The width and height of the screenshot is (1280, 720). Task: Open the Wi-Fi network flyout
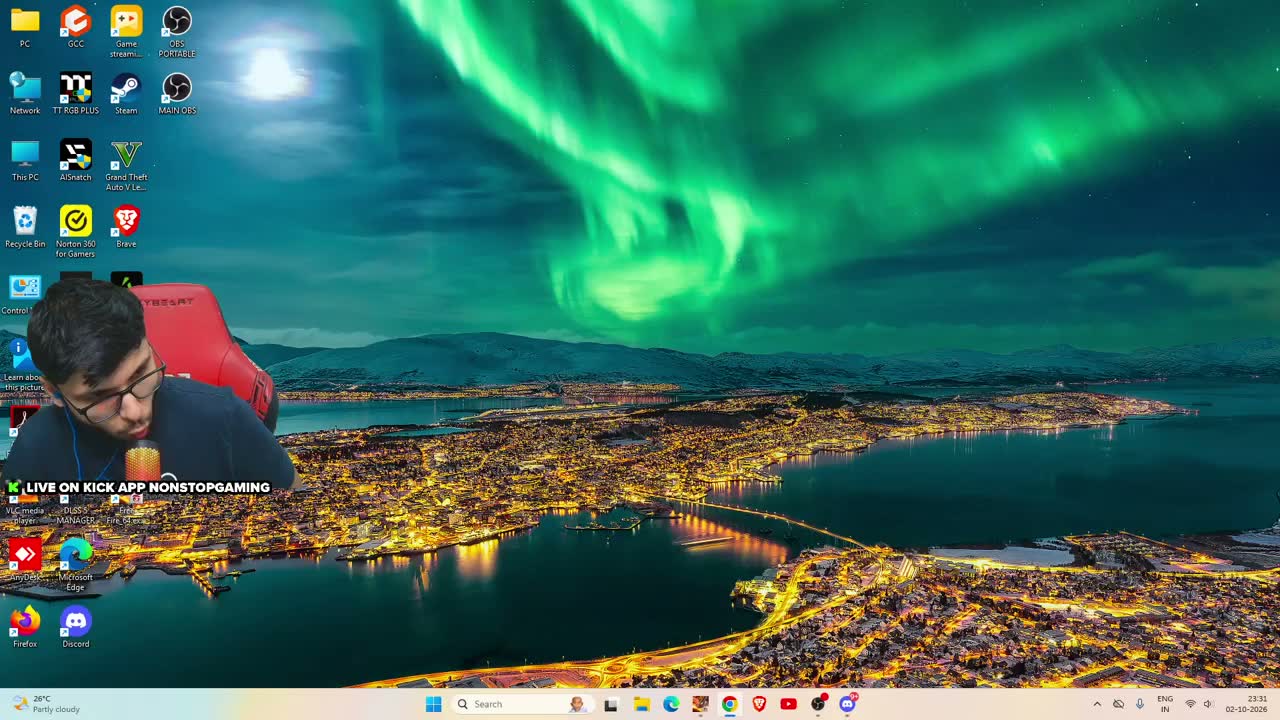[x=1190, y=704]
